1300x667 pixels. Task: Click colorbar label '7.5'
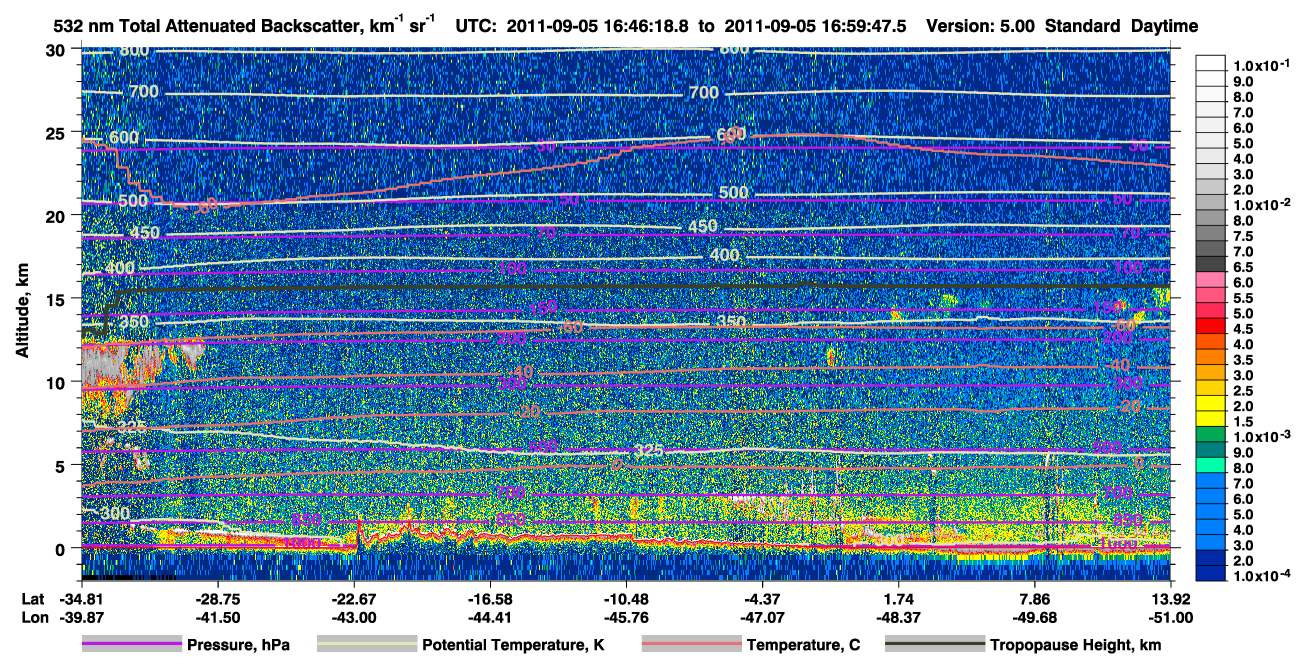[x=1243, y=236]
